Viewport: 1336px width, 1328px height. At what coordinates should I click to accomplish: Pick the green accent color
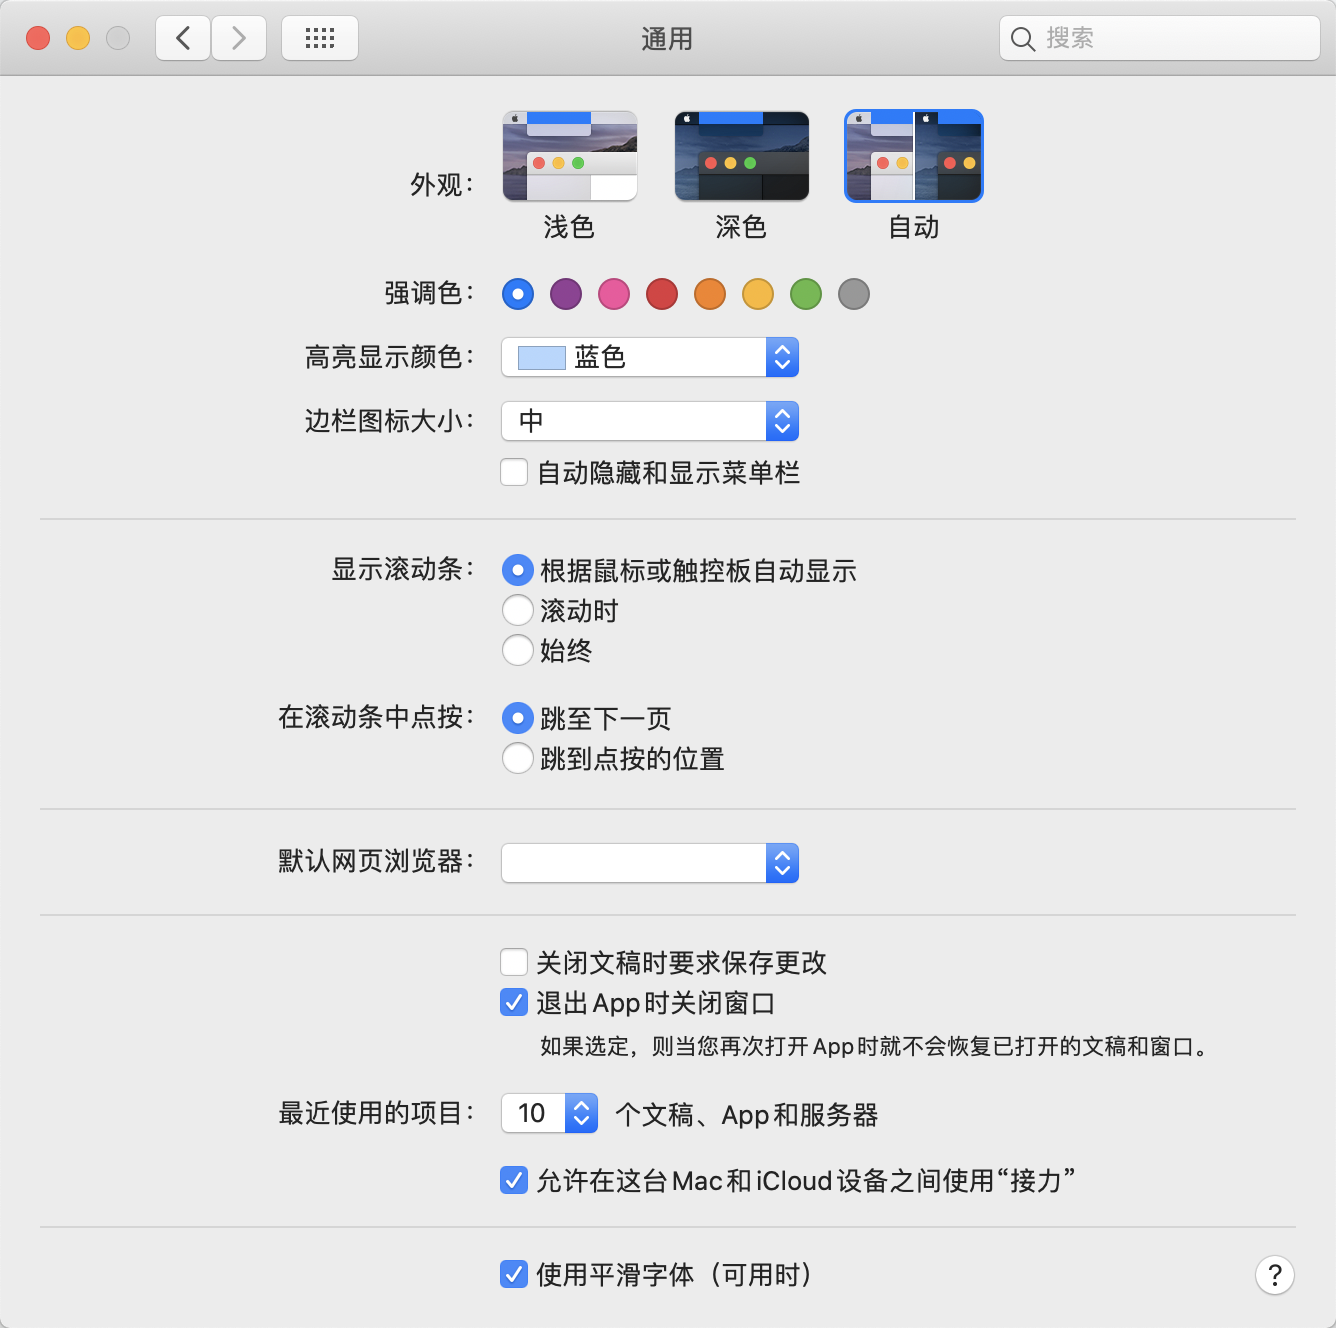tap(806, 294)
